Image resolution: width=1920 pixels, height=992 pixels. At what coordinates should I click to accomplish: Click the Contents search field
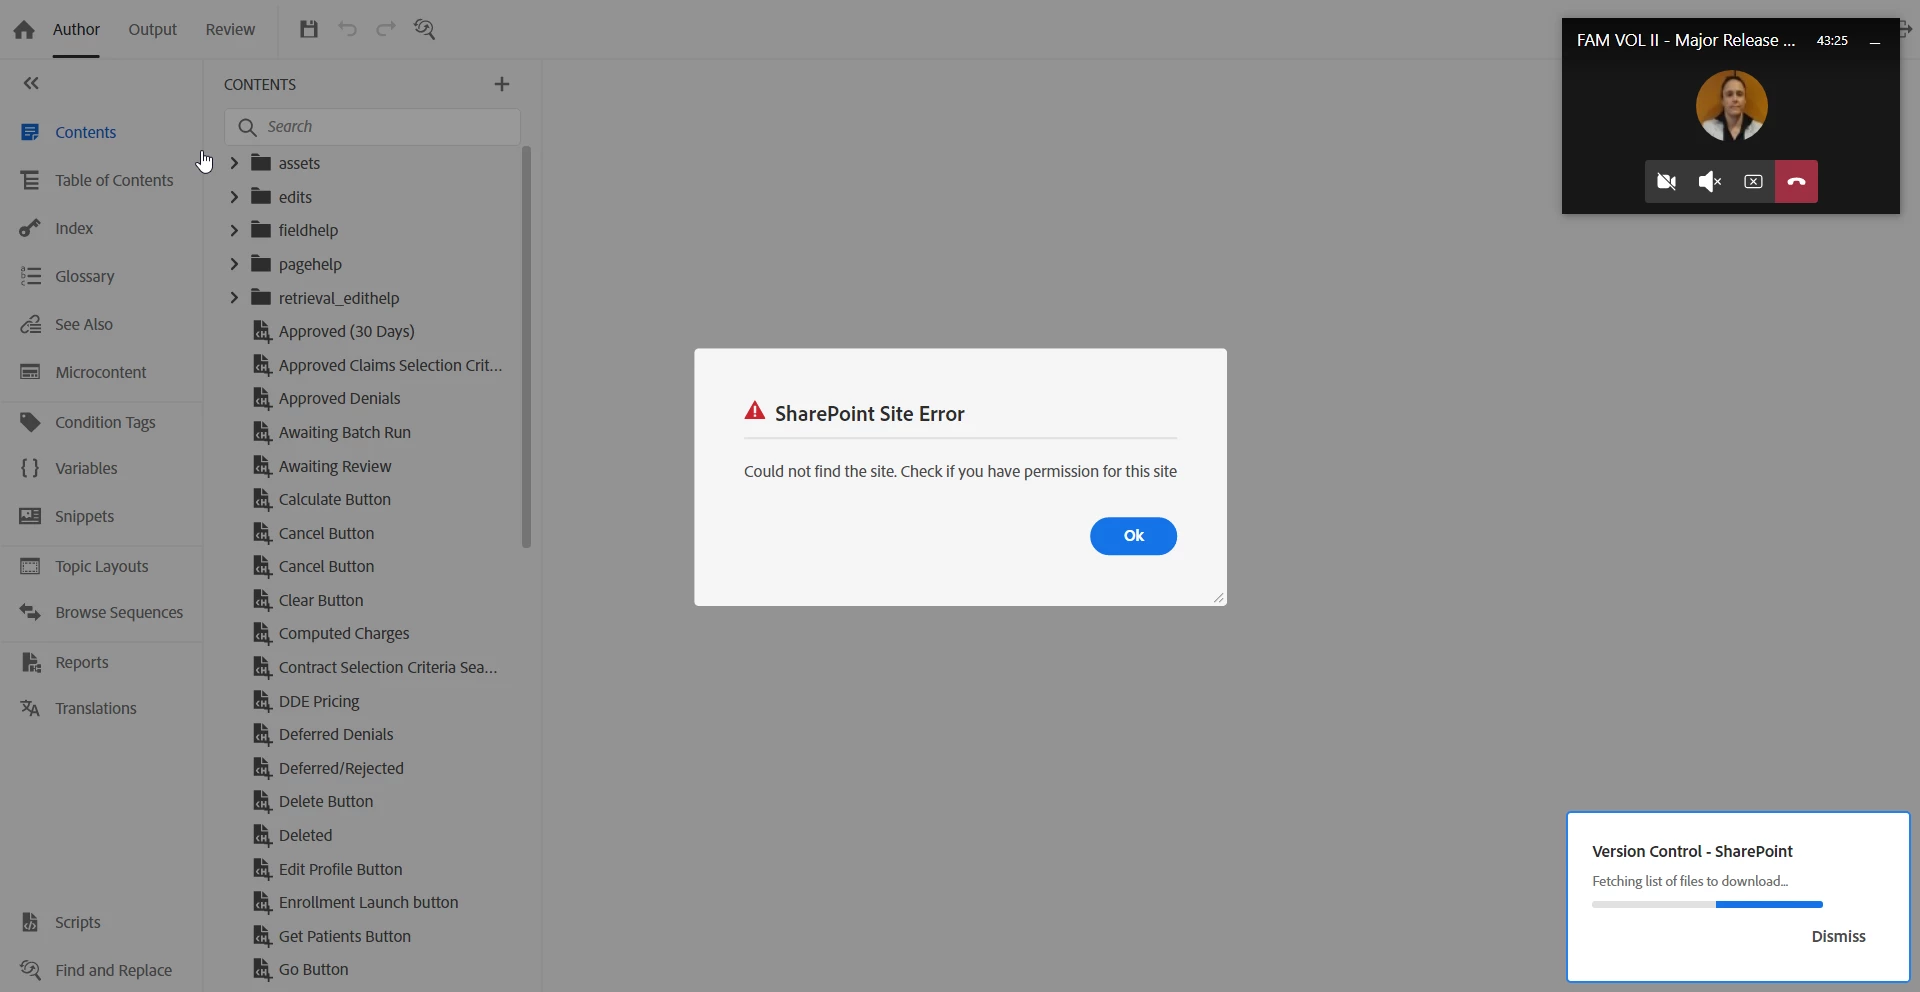coord(373,127)
